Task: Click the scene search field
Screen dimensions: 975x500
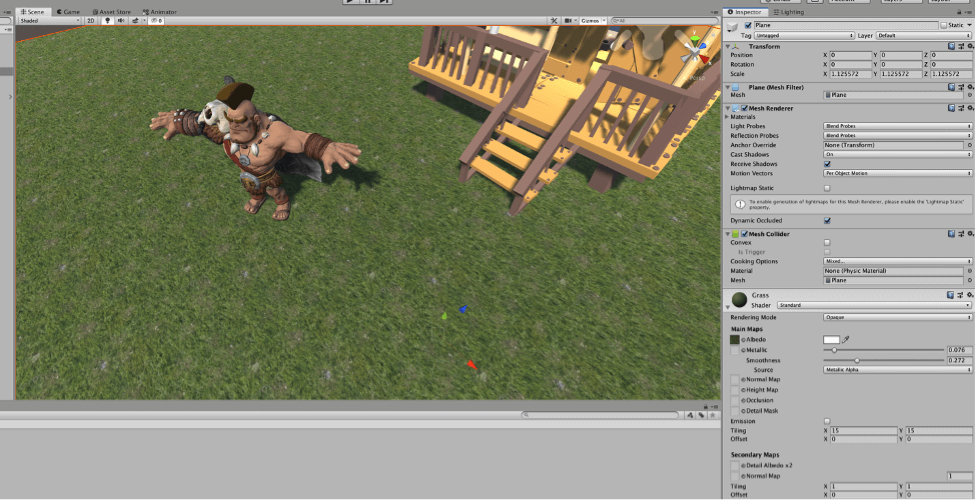Action: click(x=665, y=21)
